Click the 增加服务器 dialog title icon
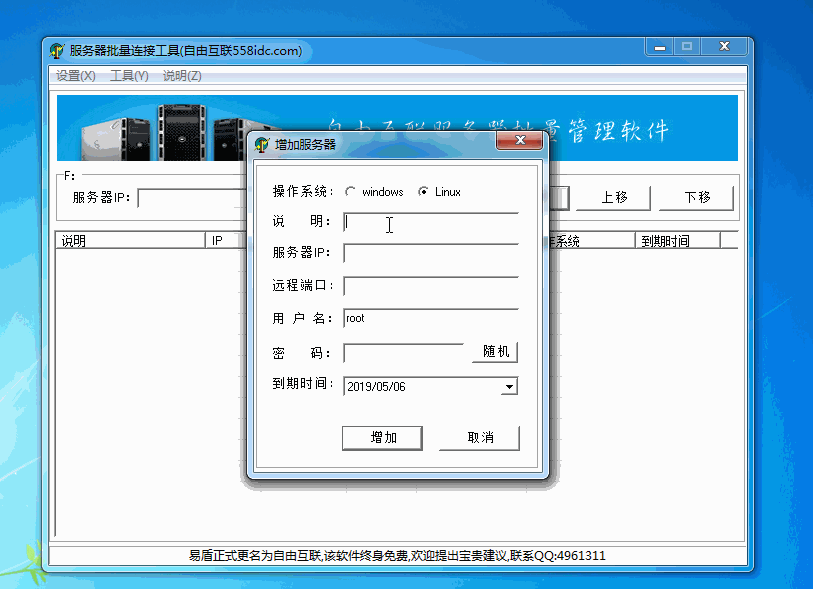This screenshot has height=589, width=813. point(262,144)
